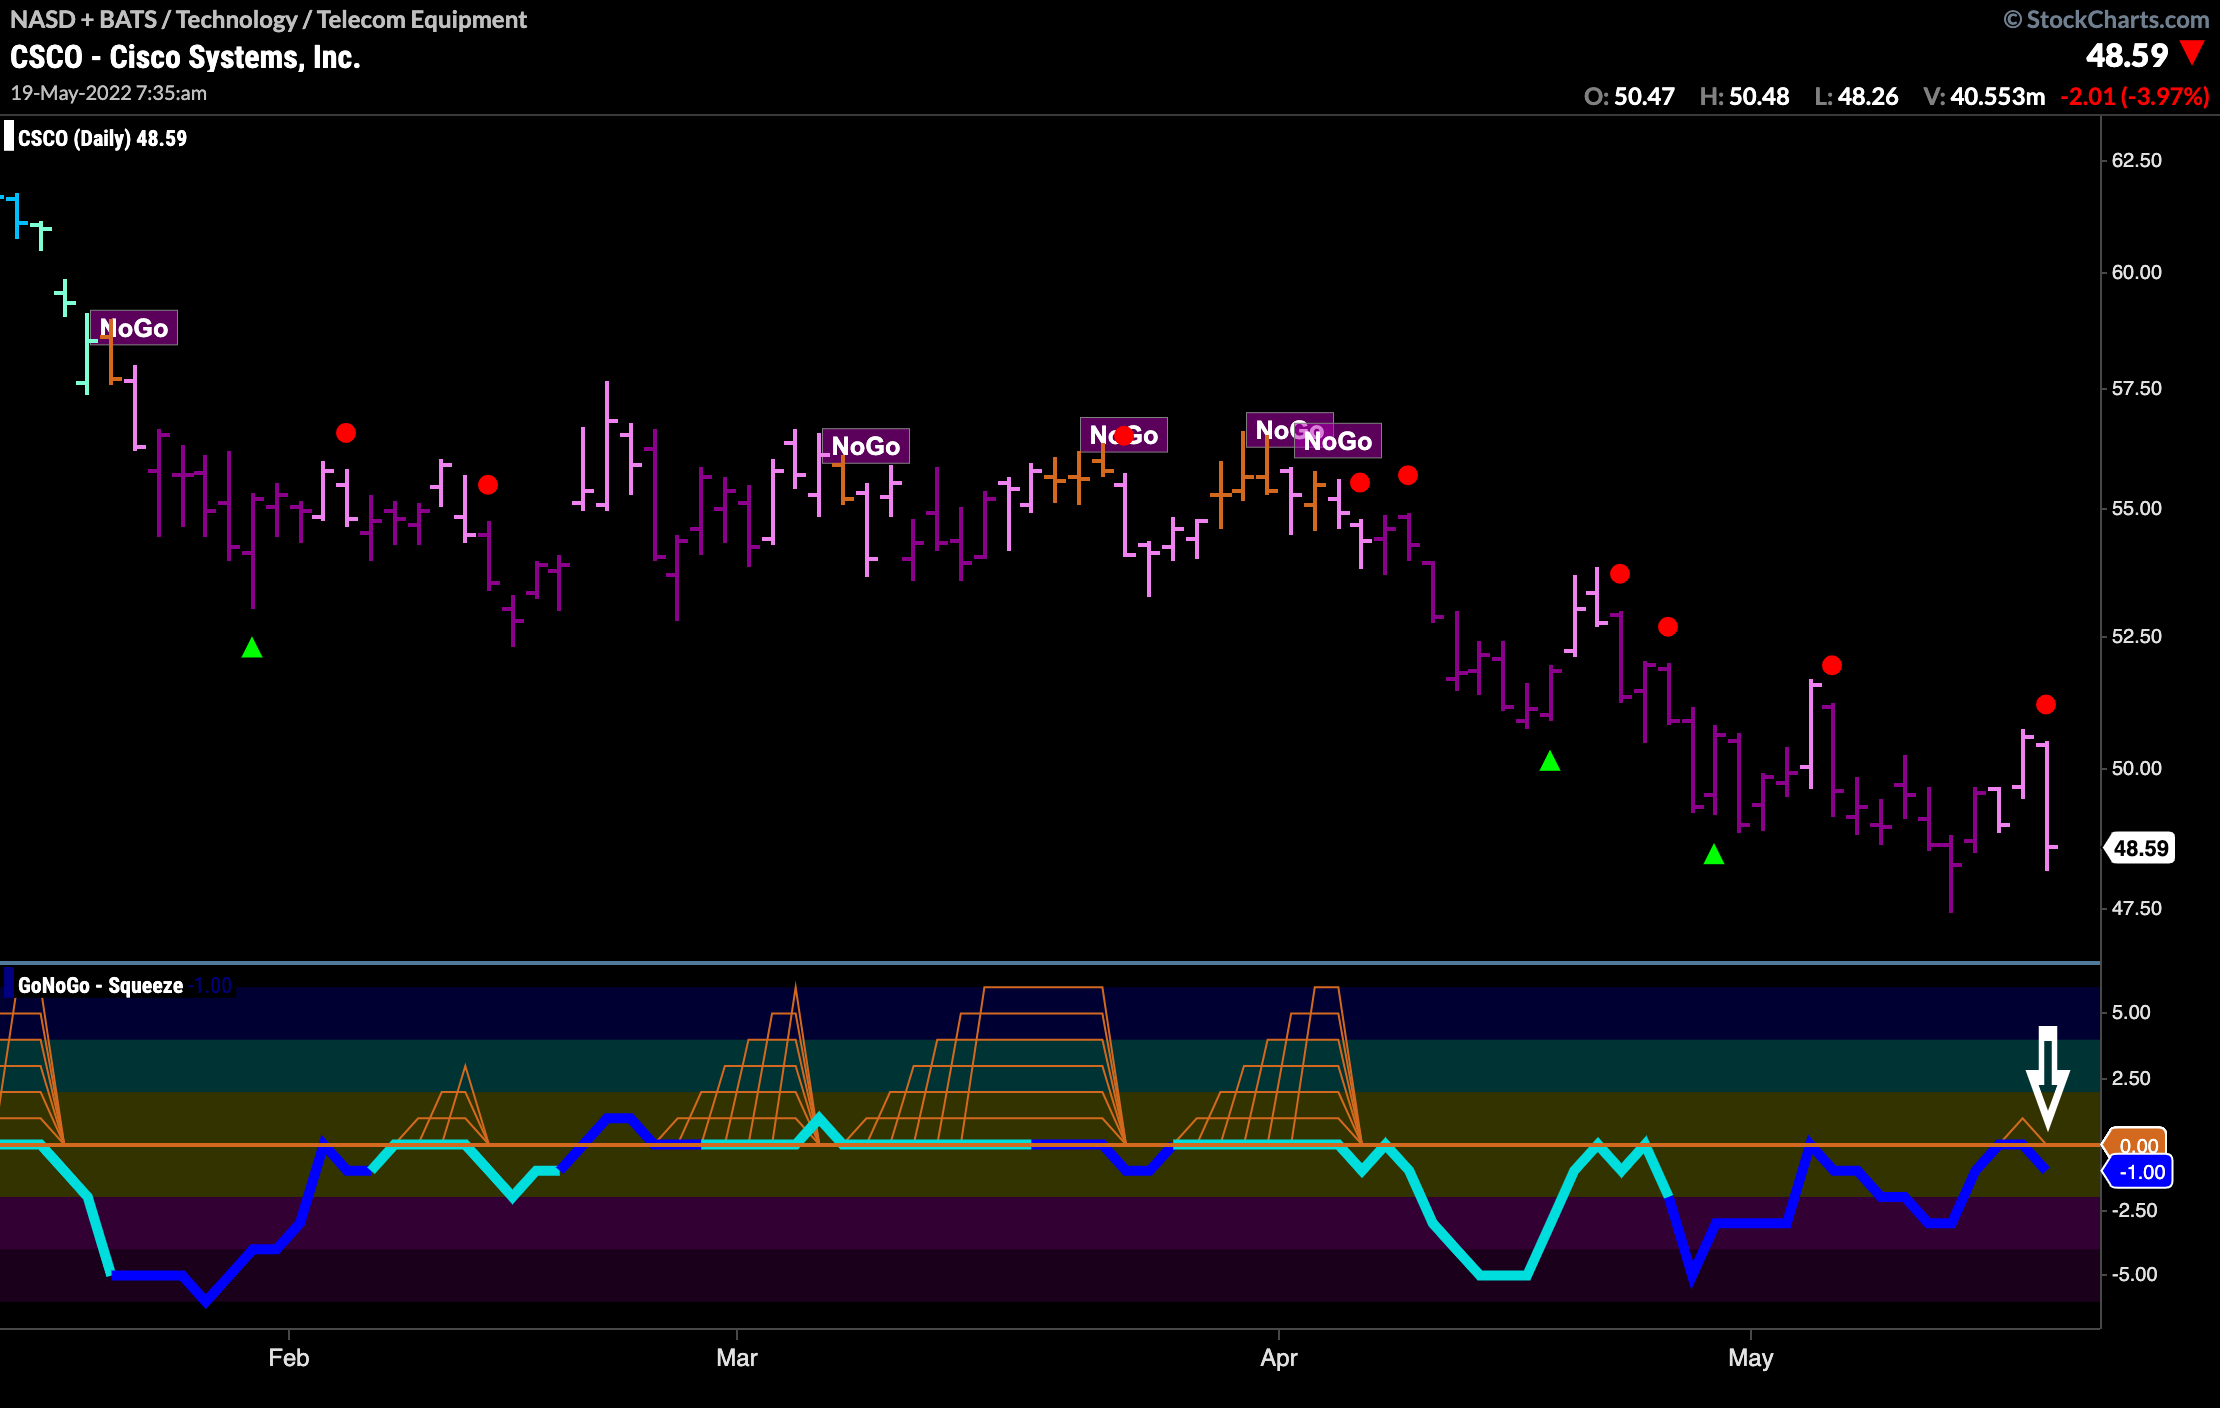The height and width of the screenshot is (1408, 2220).
Task: Click the StockCharts.com copyright text
Action: 2107,19
